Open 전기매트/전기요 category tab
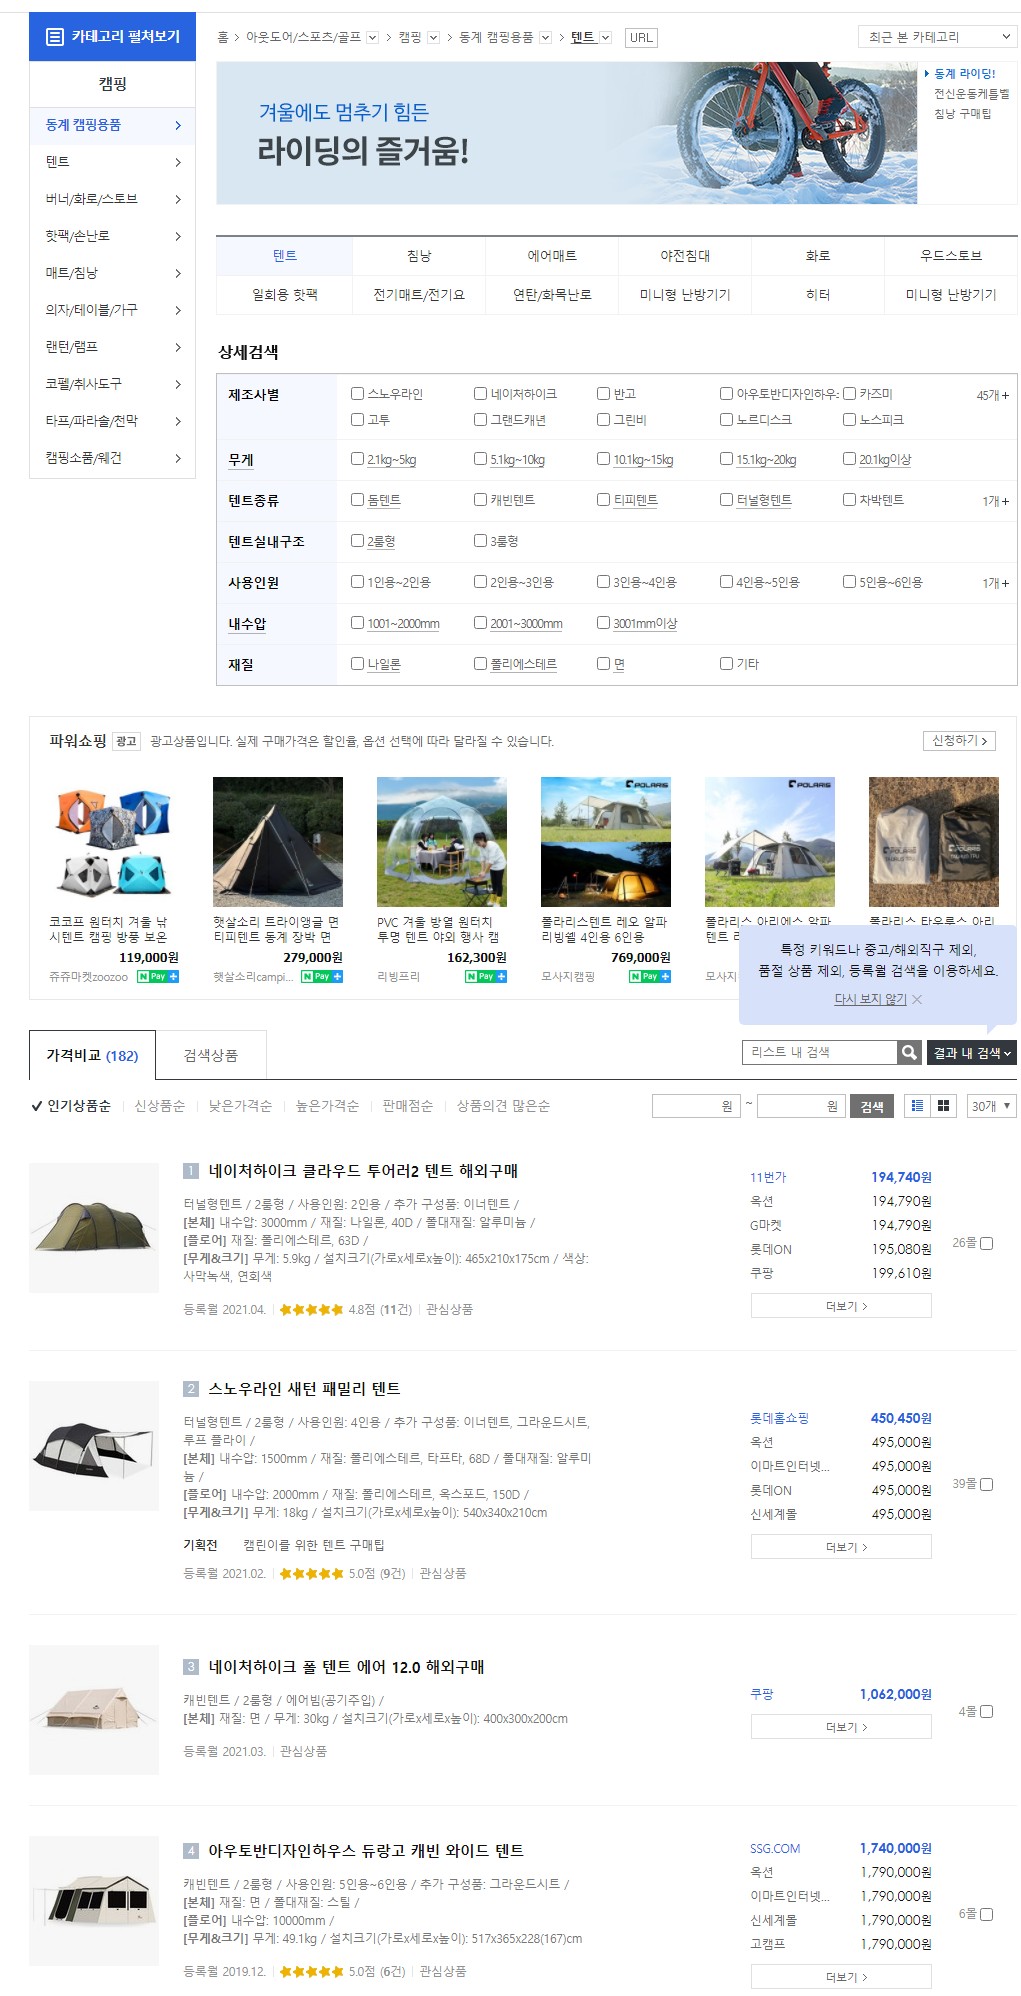 click(419, 295)
